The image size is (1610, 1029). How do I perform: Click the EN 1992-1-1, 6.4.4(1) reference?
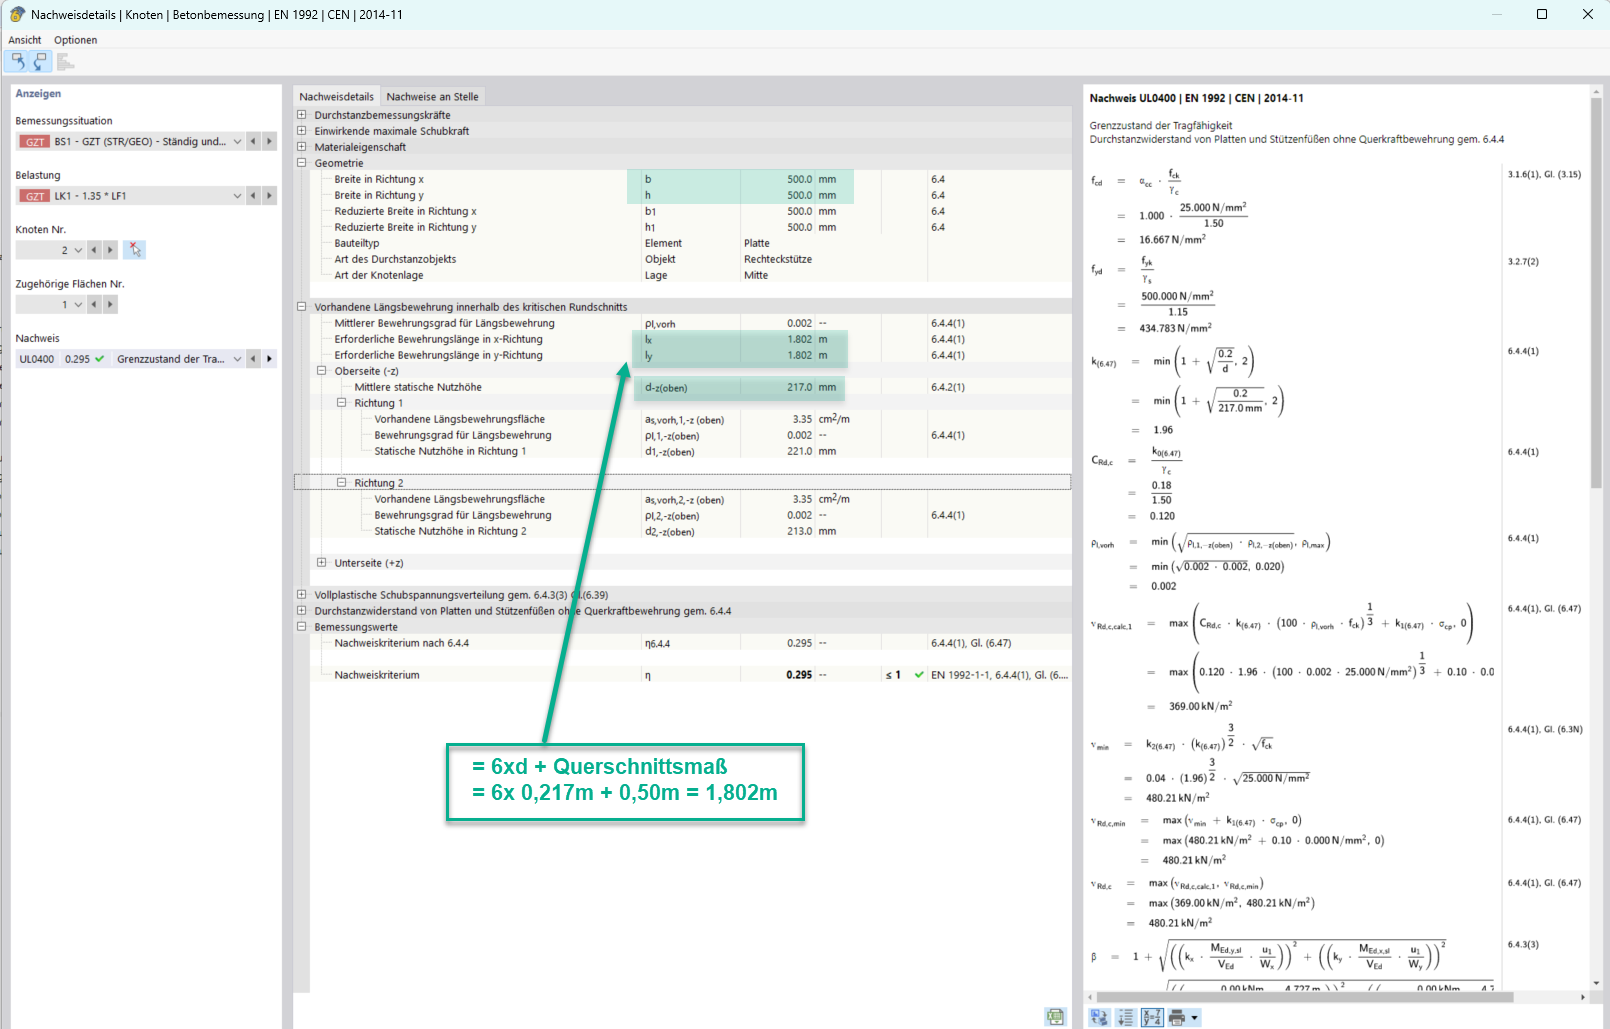point(999,675)
